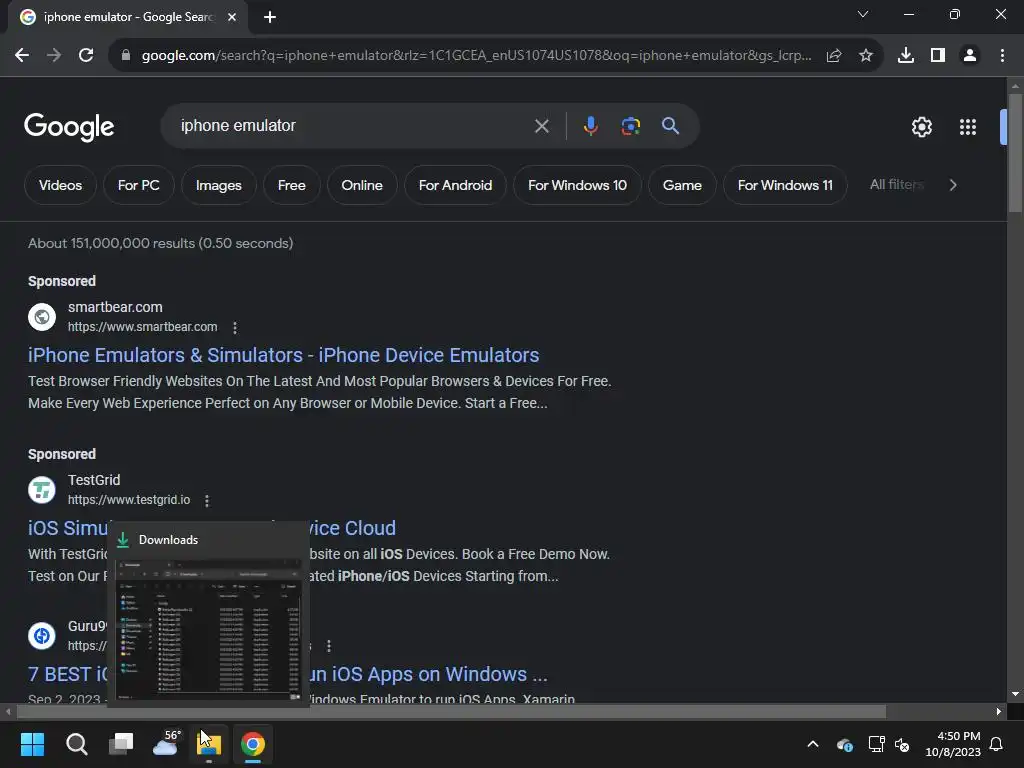Click the TestGrid favicon
The image size is (1024, 768).
click(x=42, y=490)
